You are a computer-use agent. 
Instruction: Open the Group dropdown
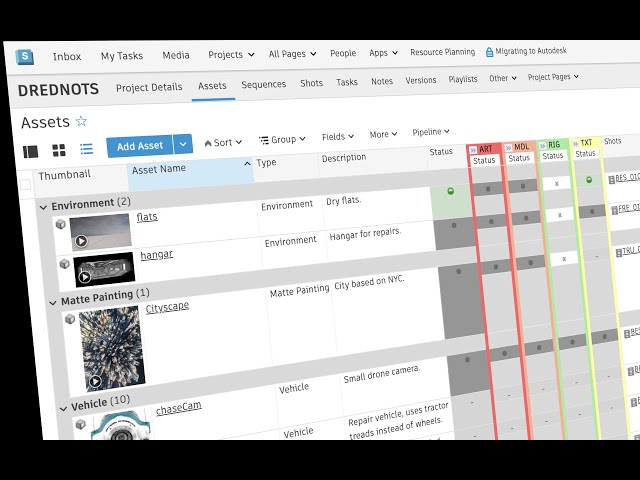click(282, 139)
